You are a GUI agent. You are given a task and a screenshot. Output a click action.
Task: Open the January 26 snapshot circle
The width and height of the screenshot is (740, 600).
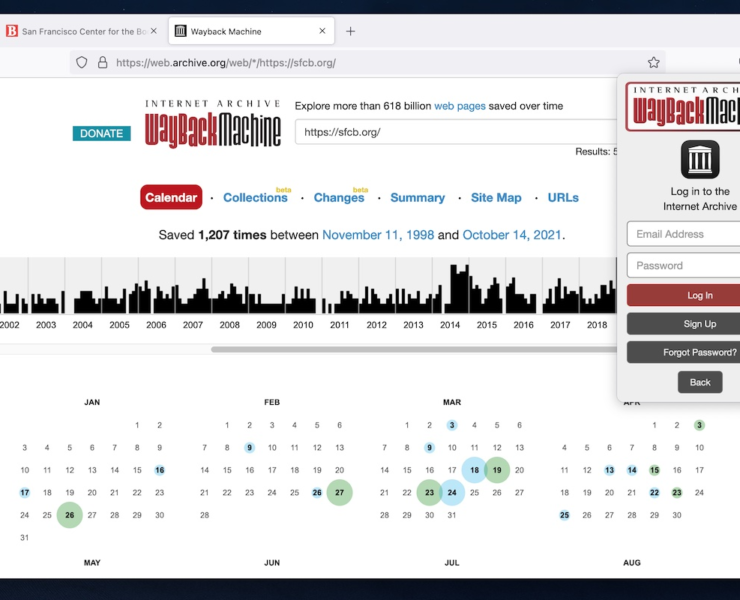69,516
